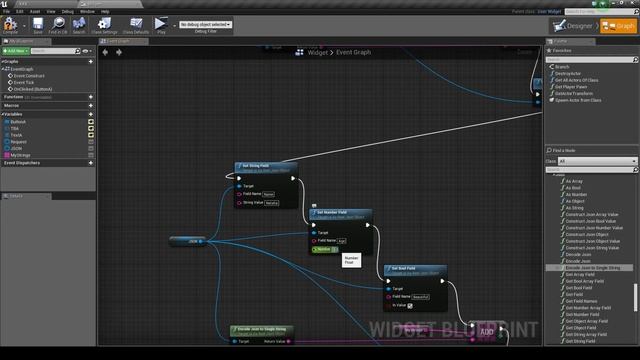Click the palette list scrollbar
This screenshot has width=640, height=360.
pyautogui.click(x=635, y=297)
